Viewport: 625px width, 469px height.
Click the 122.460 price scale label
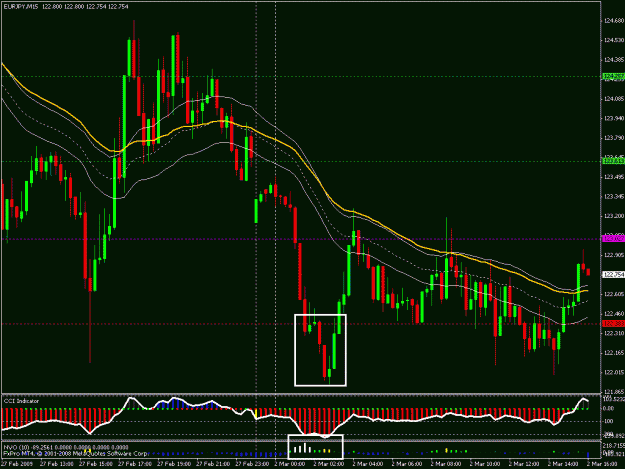614,314
